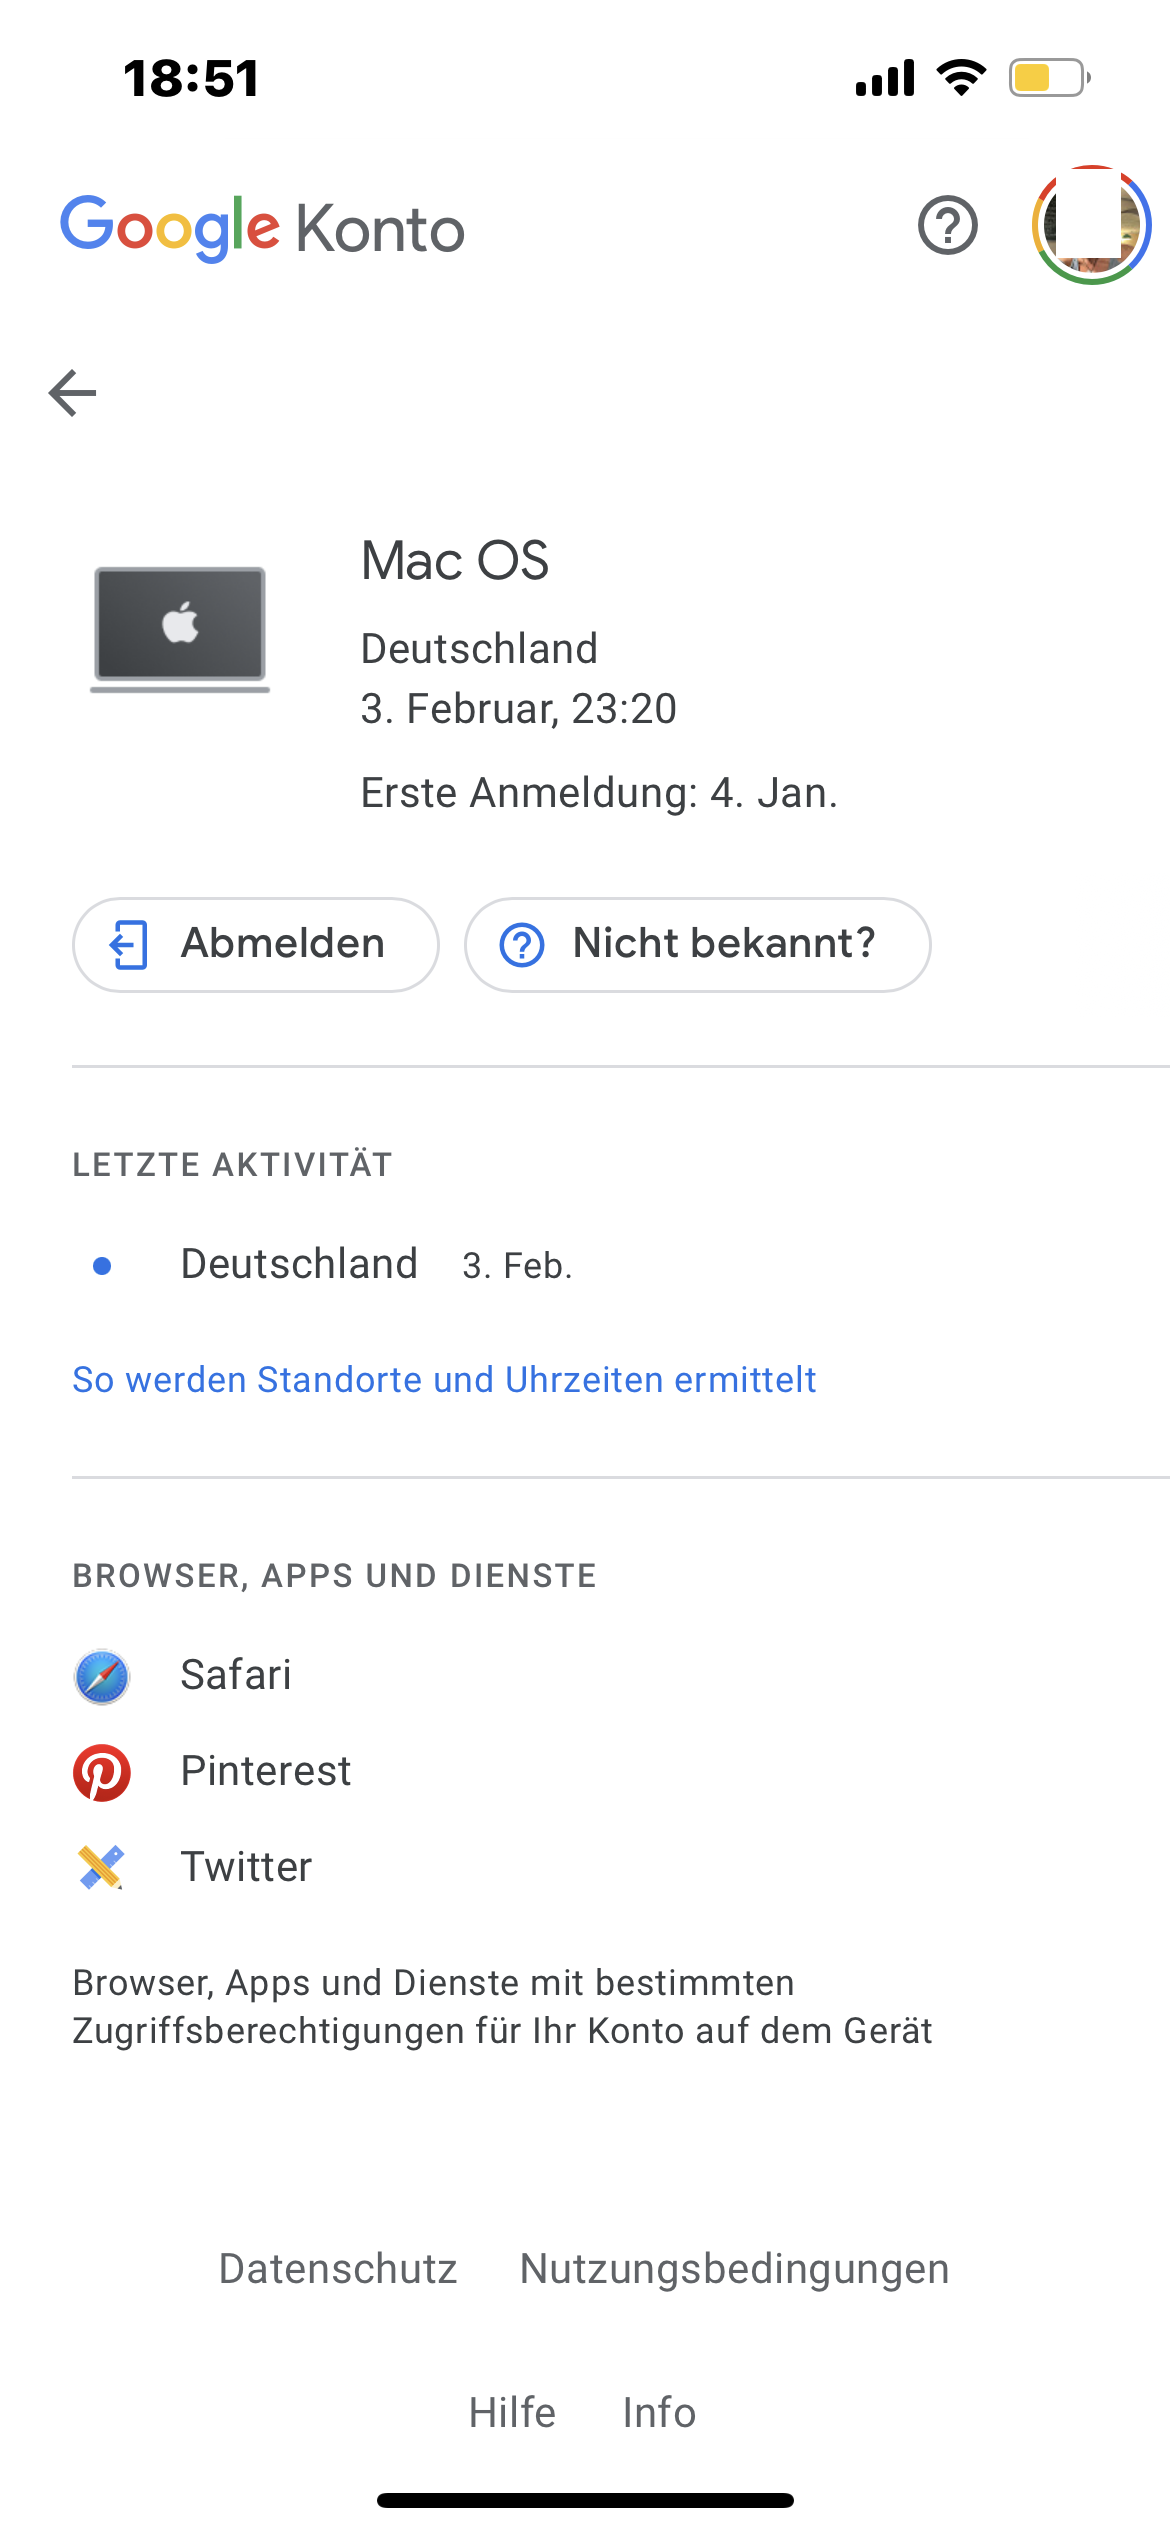Viewport: 1170px width, 2532px height.
Task: Tap the home indicator bar
Action: [x=585, y=2500]
